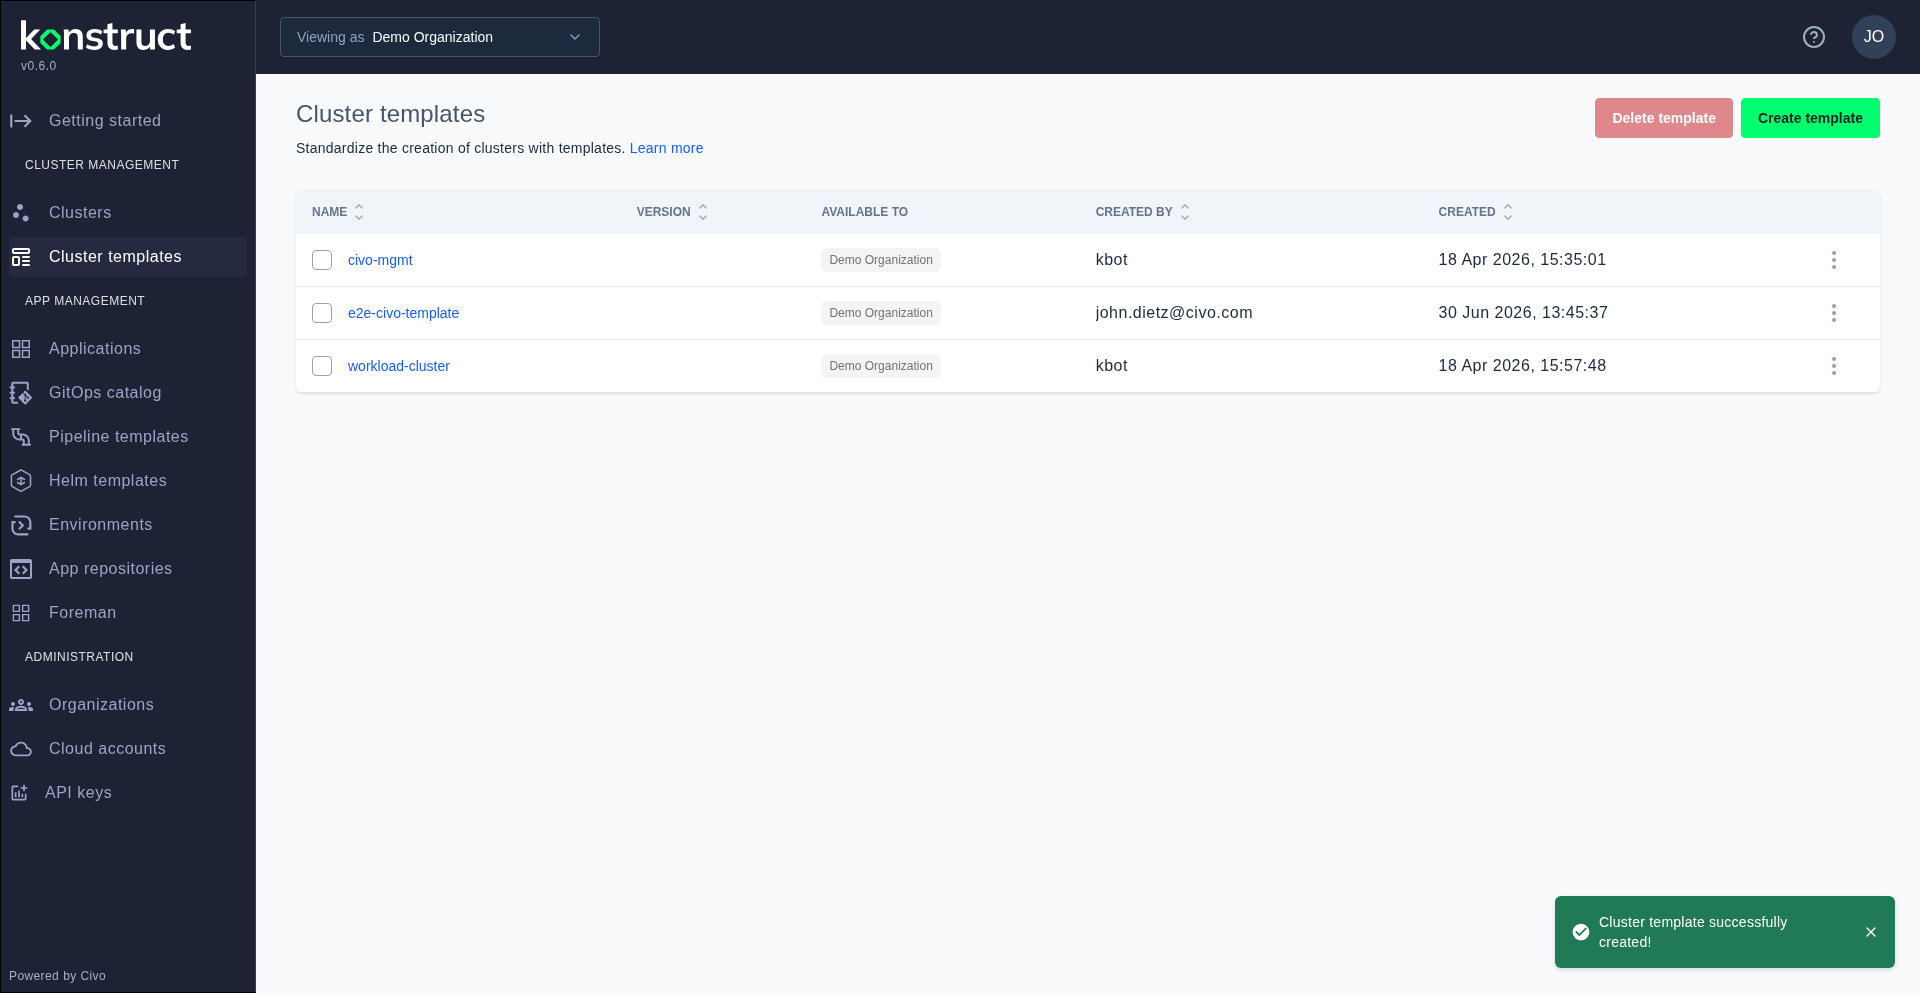Open the e2e-civo-template link

point(403,313)
